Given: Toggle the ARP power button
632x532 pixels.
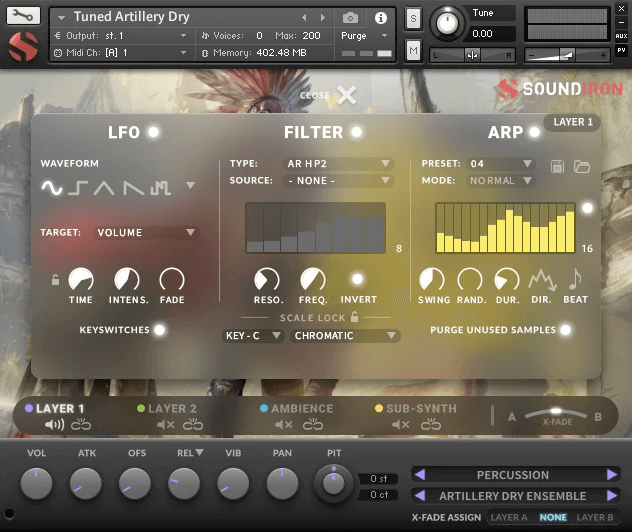Looking at the screenshot, I should [x=534, y=132].
